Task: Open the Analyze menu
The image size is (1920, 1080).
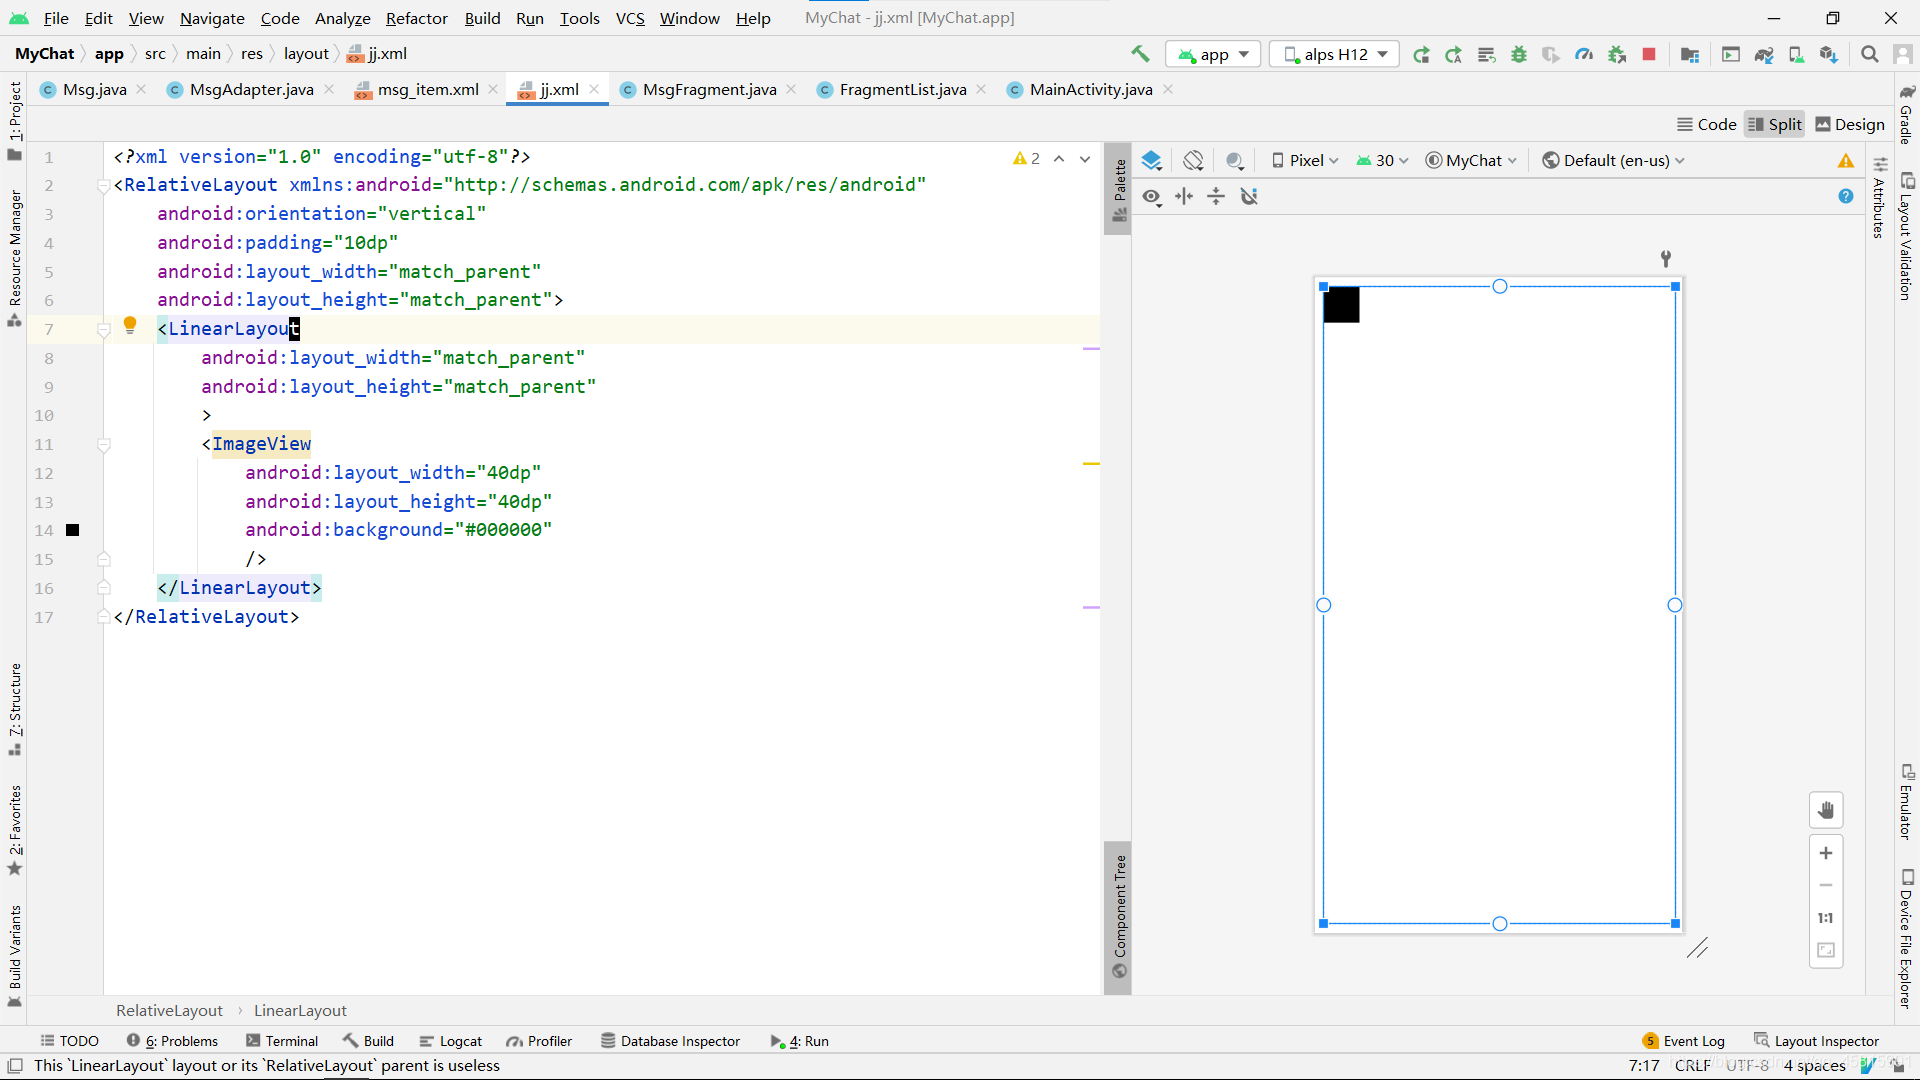Action: [342, 18]
